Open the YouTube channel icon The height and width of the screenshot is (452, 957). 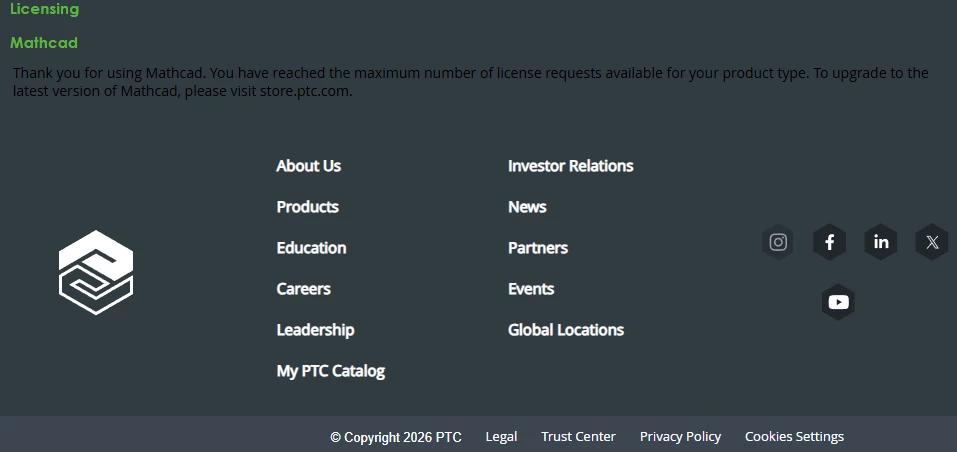(x=838, y=302)
